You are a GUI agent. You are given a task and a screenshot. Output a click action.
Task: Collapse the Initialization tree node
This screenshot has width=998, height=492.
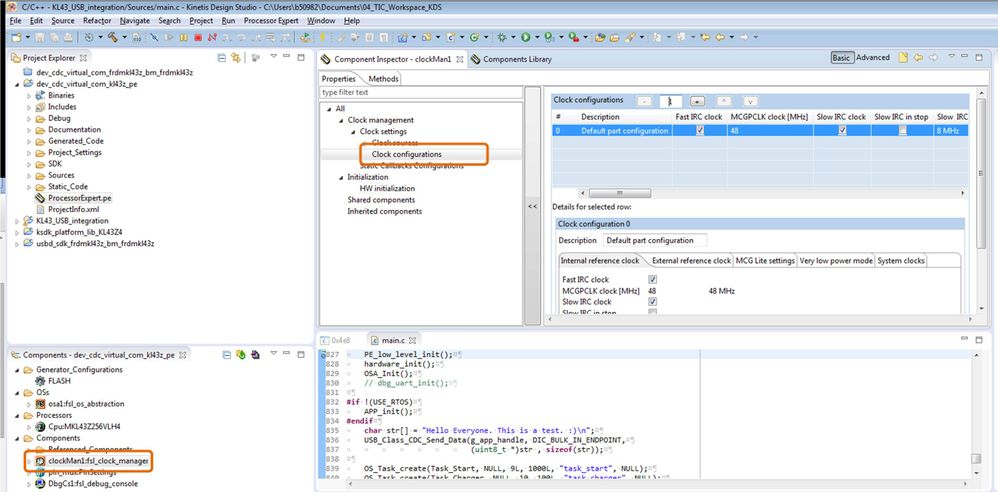(341, 178)
